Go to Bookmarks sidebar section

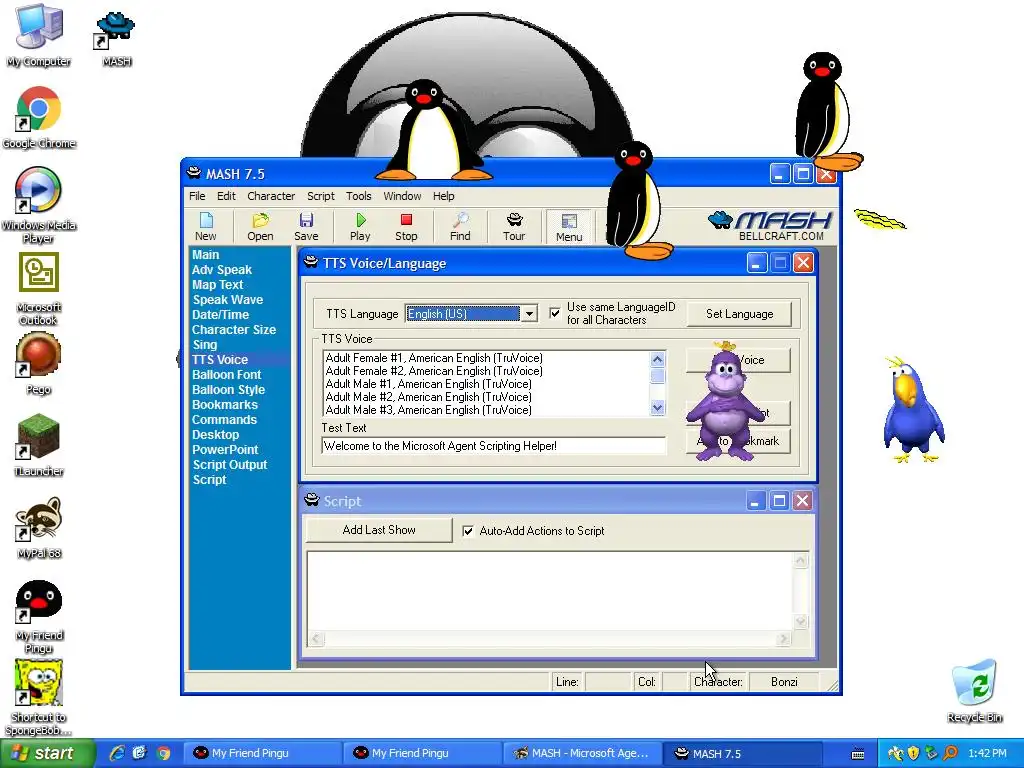point(225,405)
